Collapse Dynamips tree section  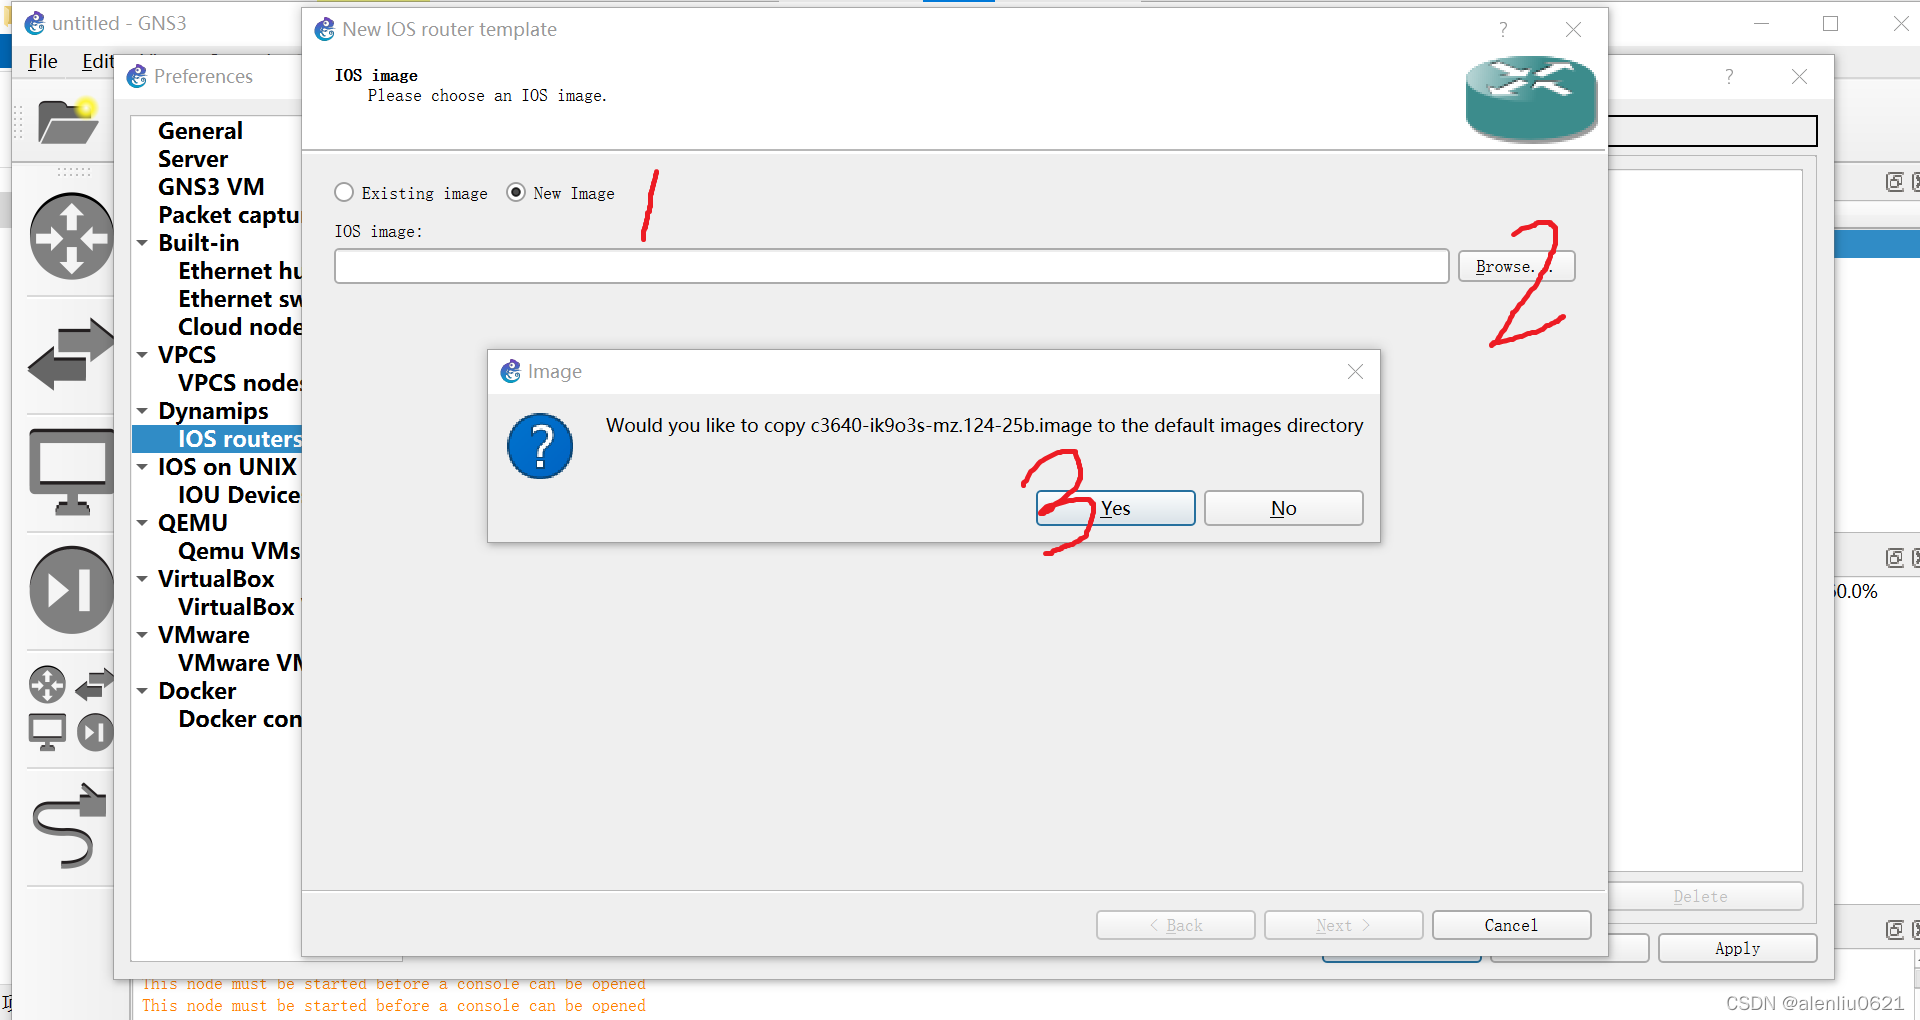click(143, 411)
